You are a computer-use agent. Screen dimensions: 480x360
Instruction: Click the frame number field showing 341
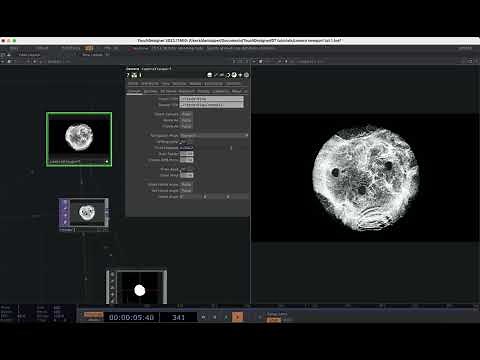178,317
